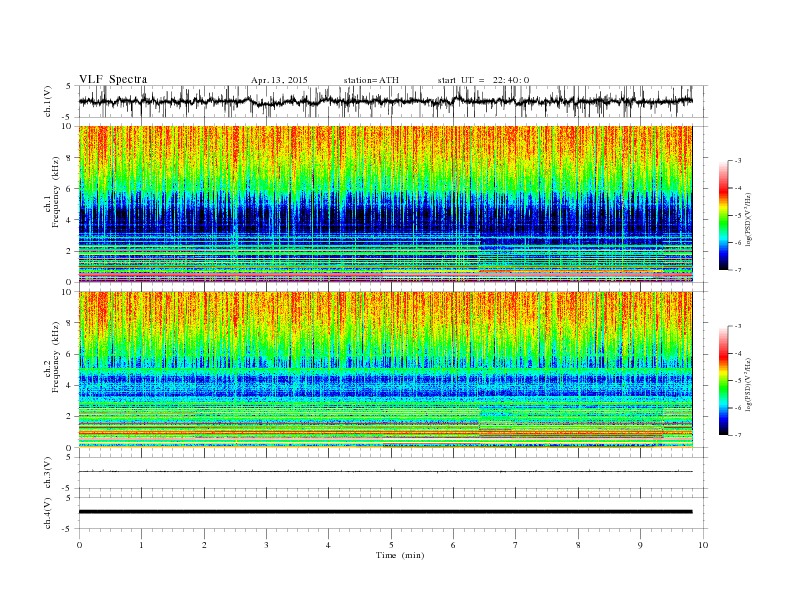Click the ch.1 spectrogram color bar
This screenshot has height=612, width=792.
724,215
